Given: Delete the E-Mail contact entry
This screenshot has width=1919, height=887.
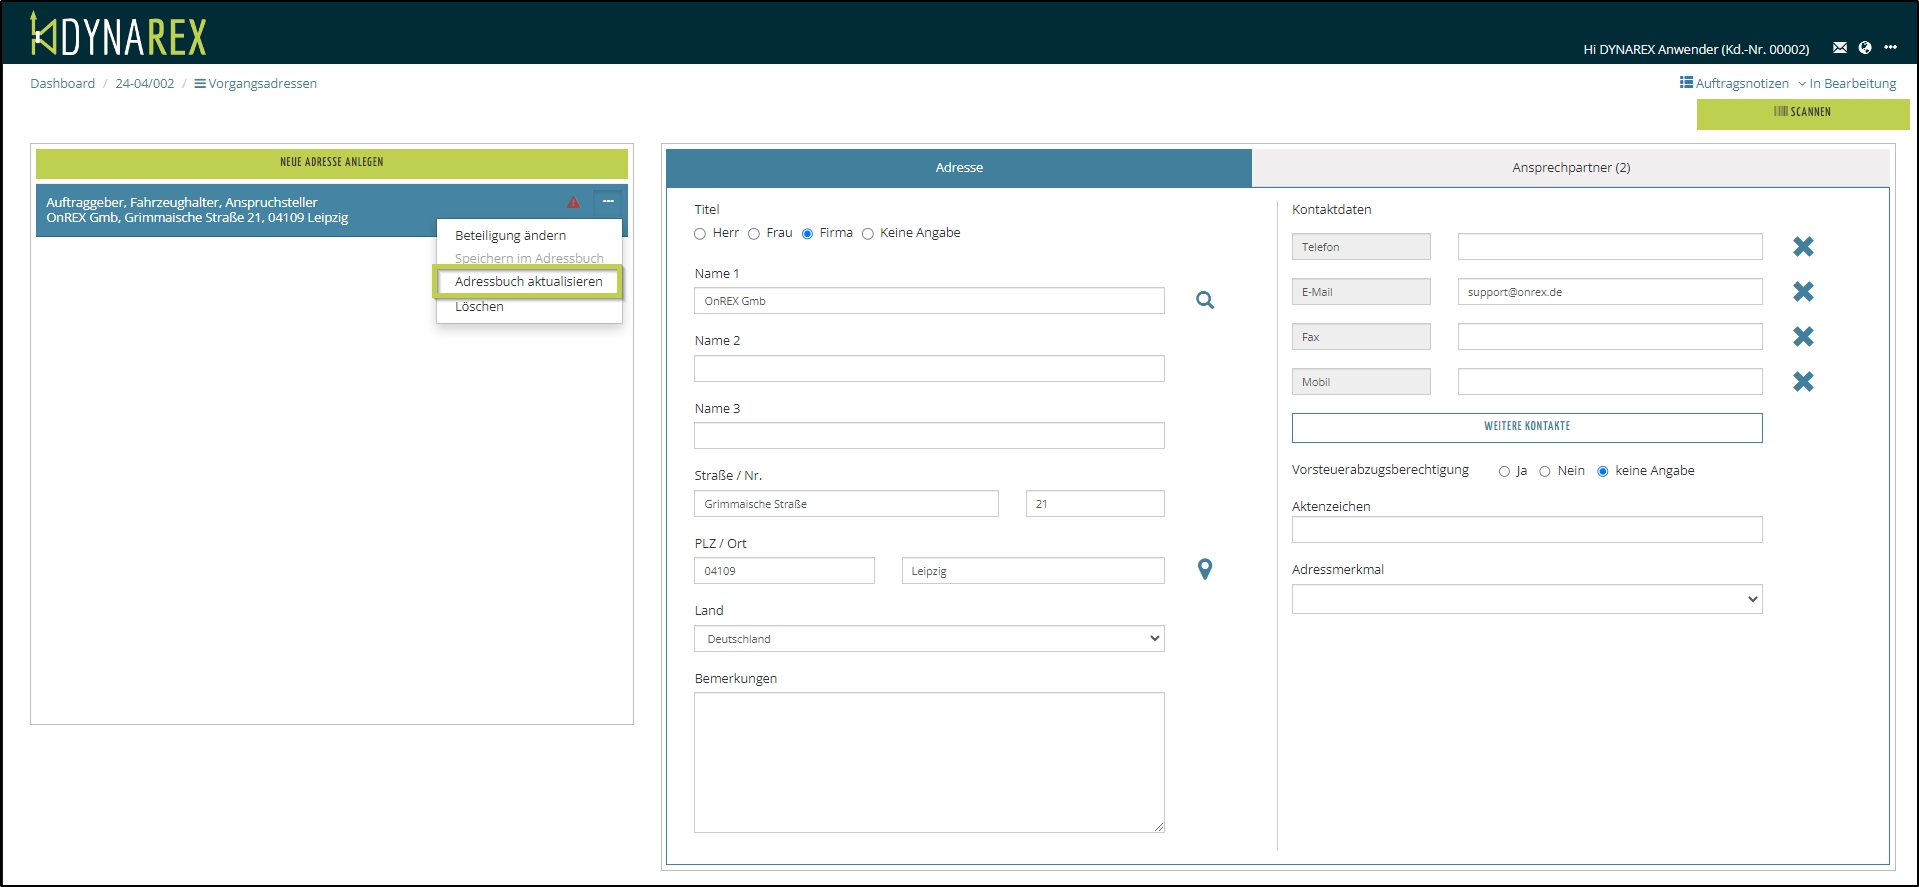Looking at the screenshot, I should (x=1803, y=292).
